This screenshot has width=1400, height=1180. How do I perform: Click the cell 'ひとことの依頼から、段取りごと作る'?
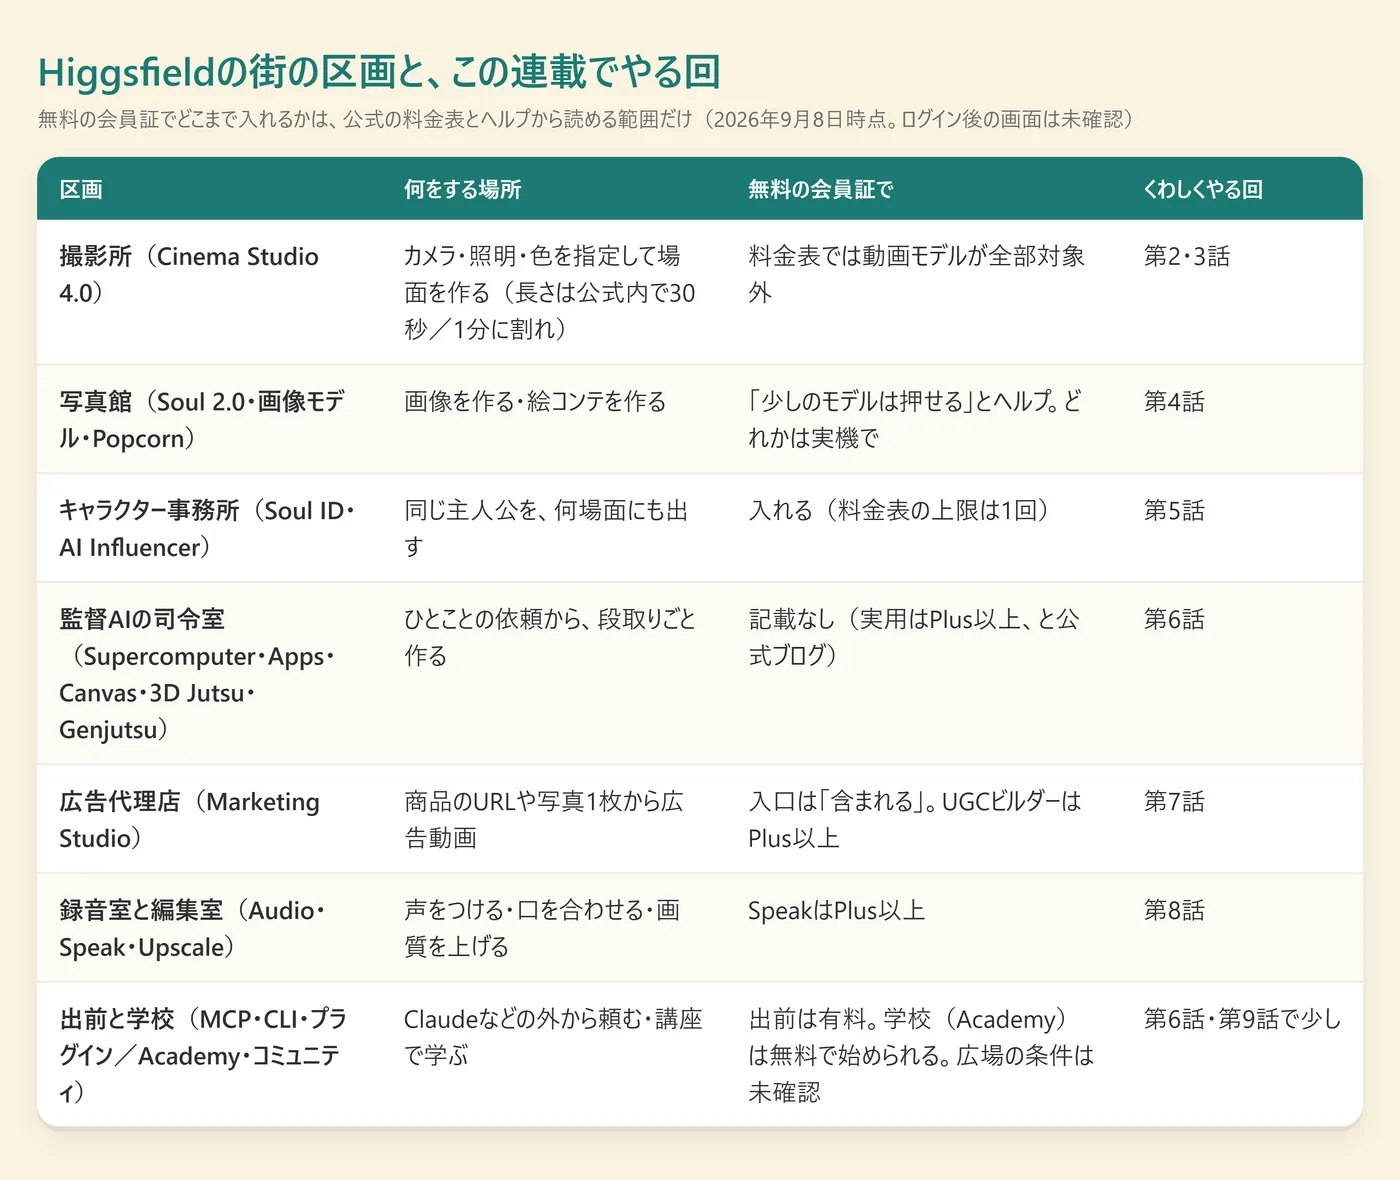(x=554, y=674)
